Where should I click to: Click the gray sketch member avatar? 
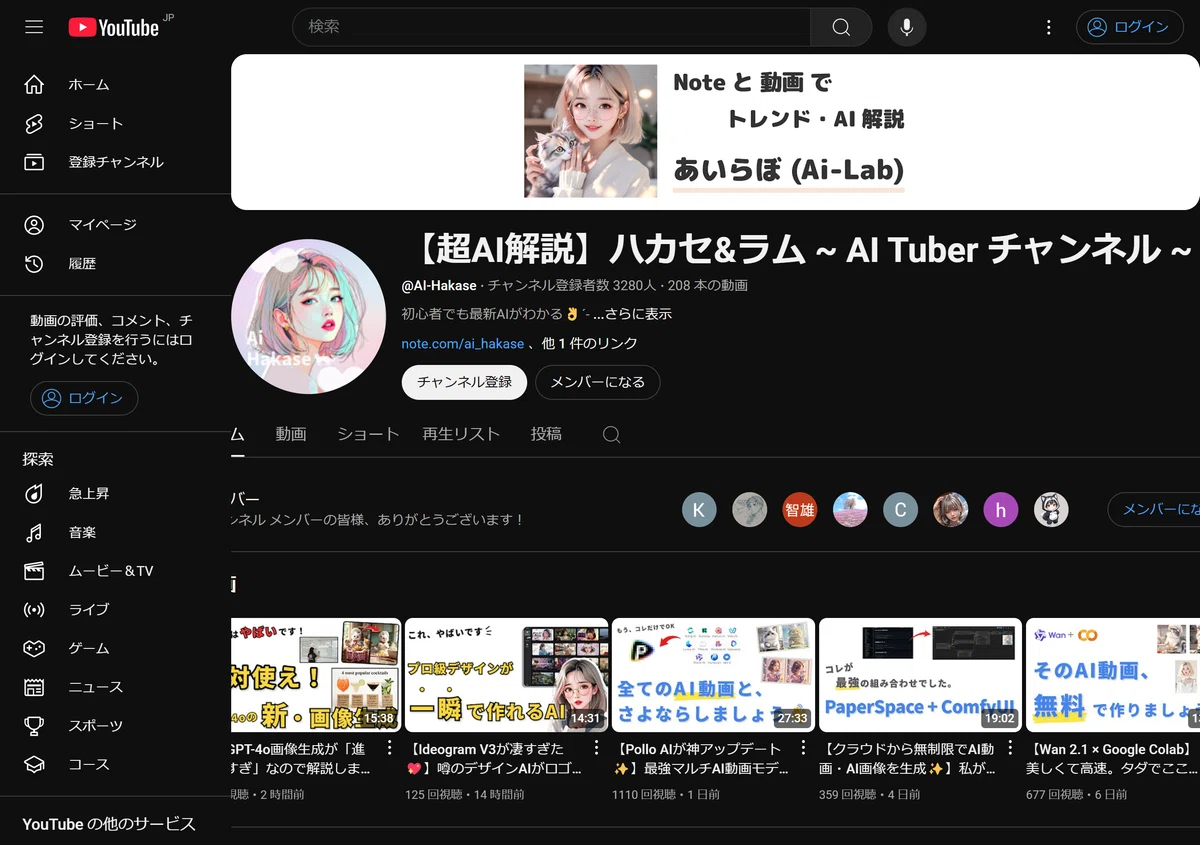click(x=749, y=510)
